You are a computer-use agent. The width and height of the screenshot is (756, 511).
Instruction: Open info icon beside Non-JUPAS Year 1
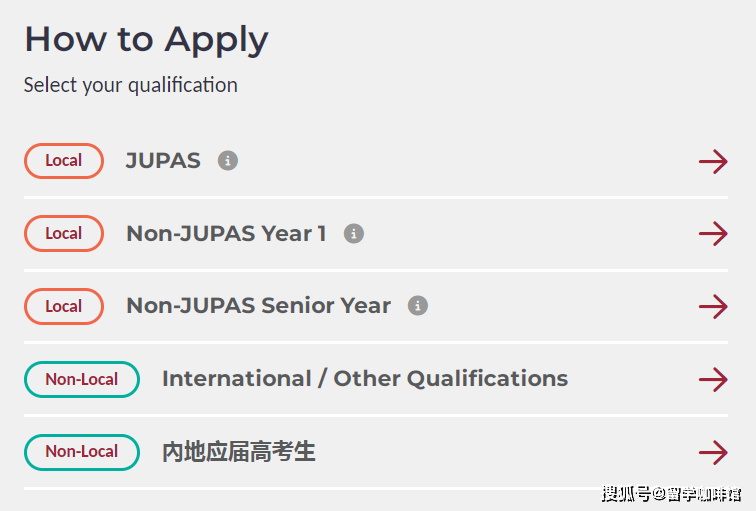click(353, 233)
